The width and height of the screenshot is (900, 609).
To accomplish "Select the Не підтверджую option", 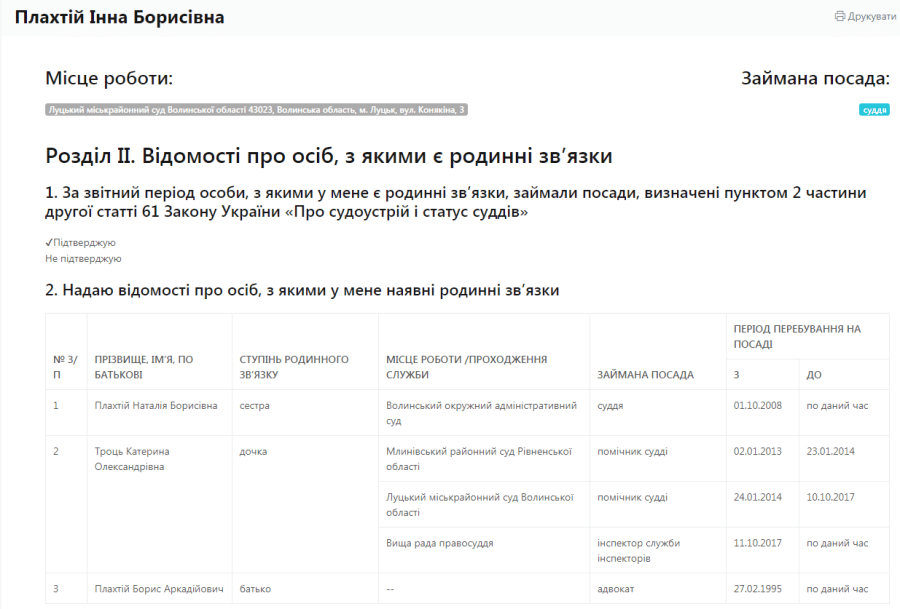I will coord(83,258).
